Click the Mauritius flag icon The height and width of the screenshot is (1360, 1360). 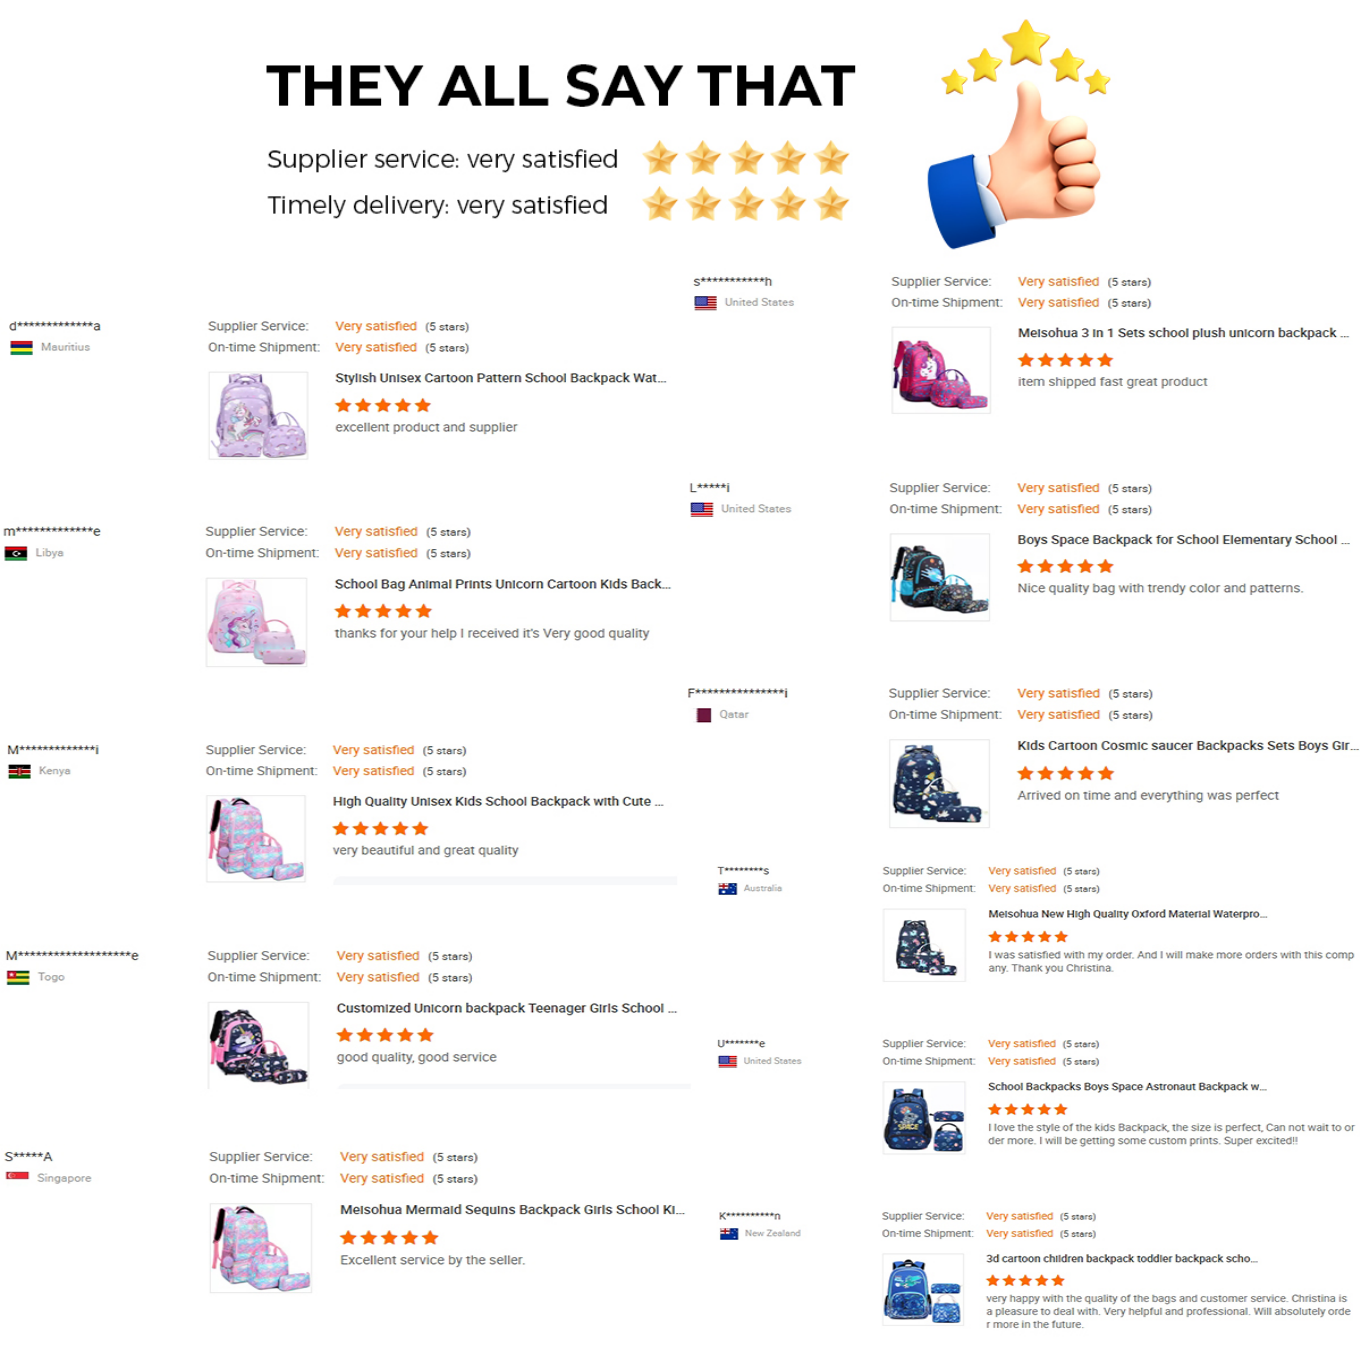coord(21,348)
